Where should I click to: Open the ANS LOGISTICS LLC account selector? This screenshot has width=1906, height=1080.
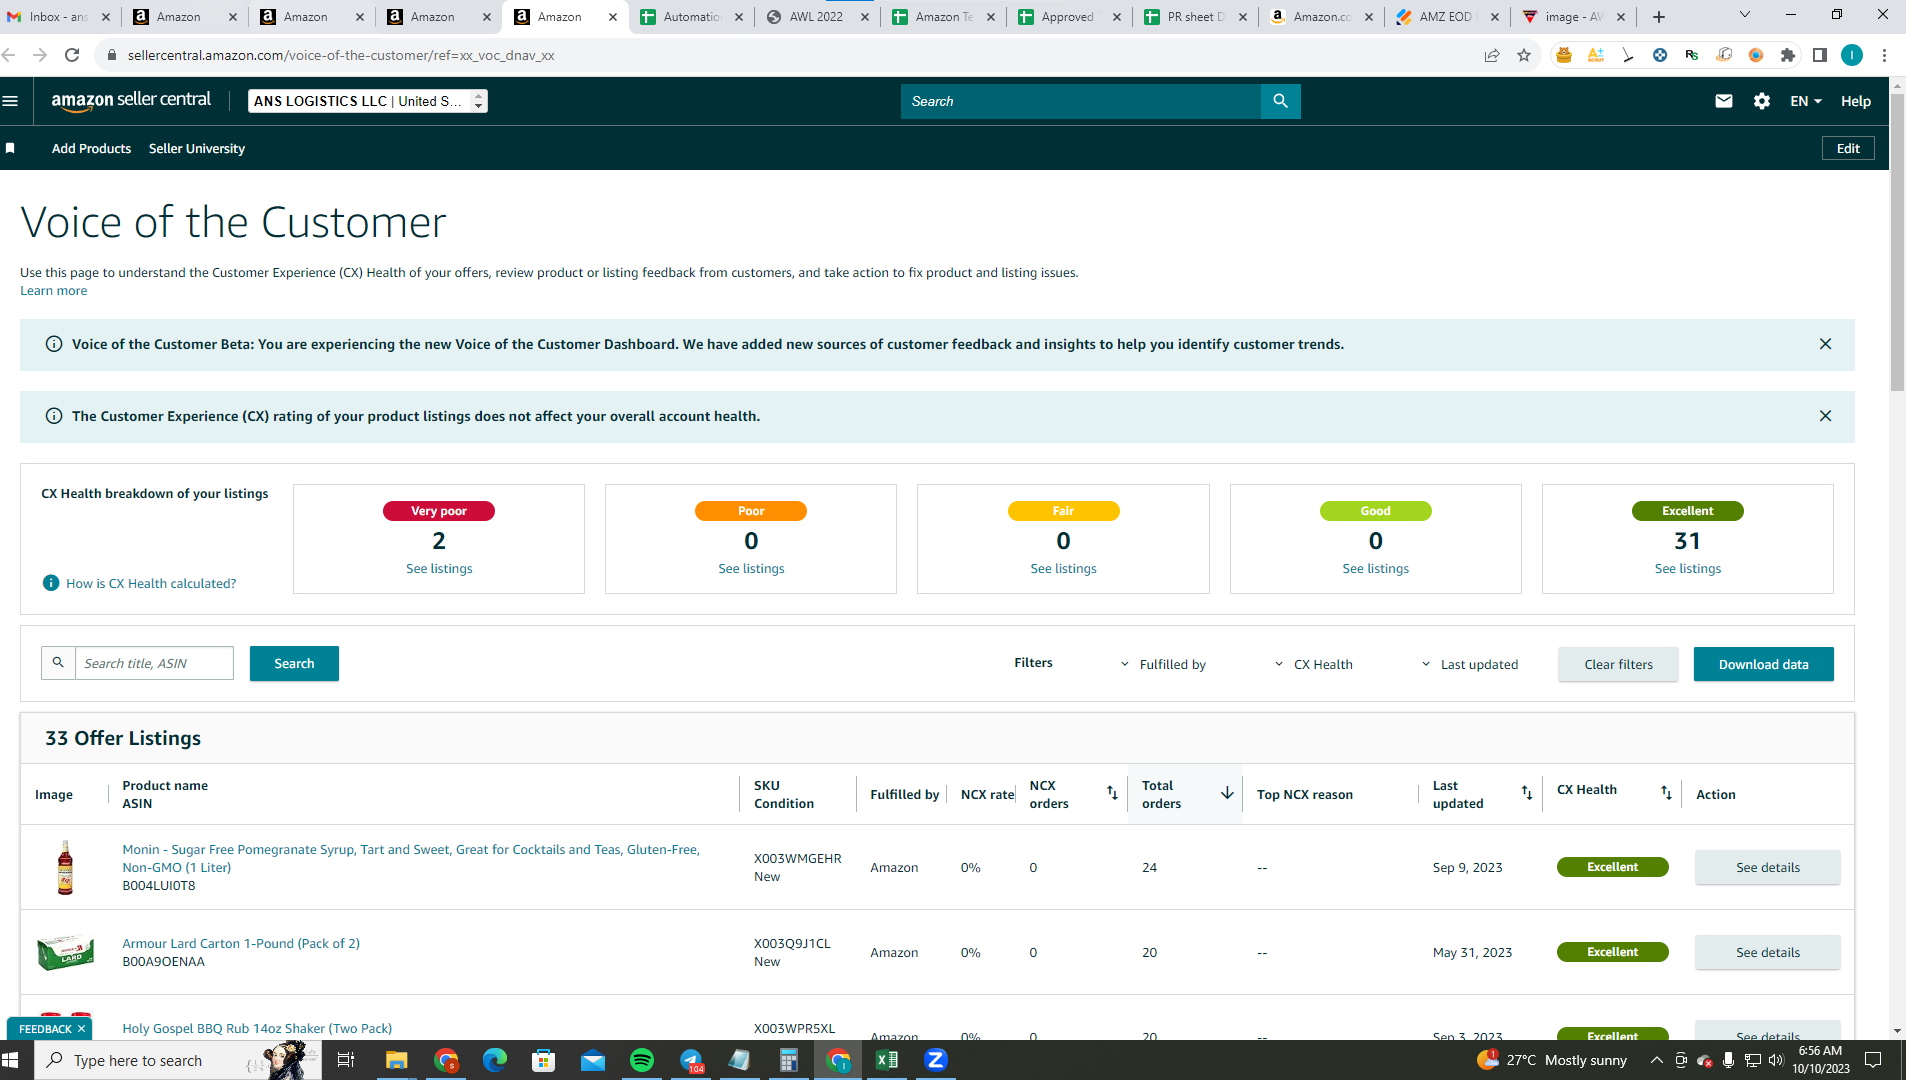(x=368, y=101)
